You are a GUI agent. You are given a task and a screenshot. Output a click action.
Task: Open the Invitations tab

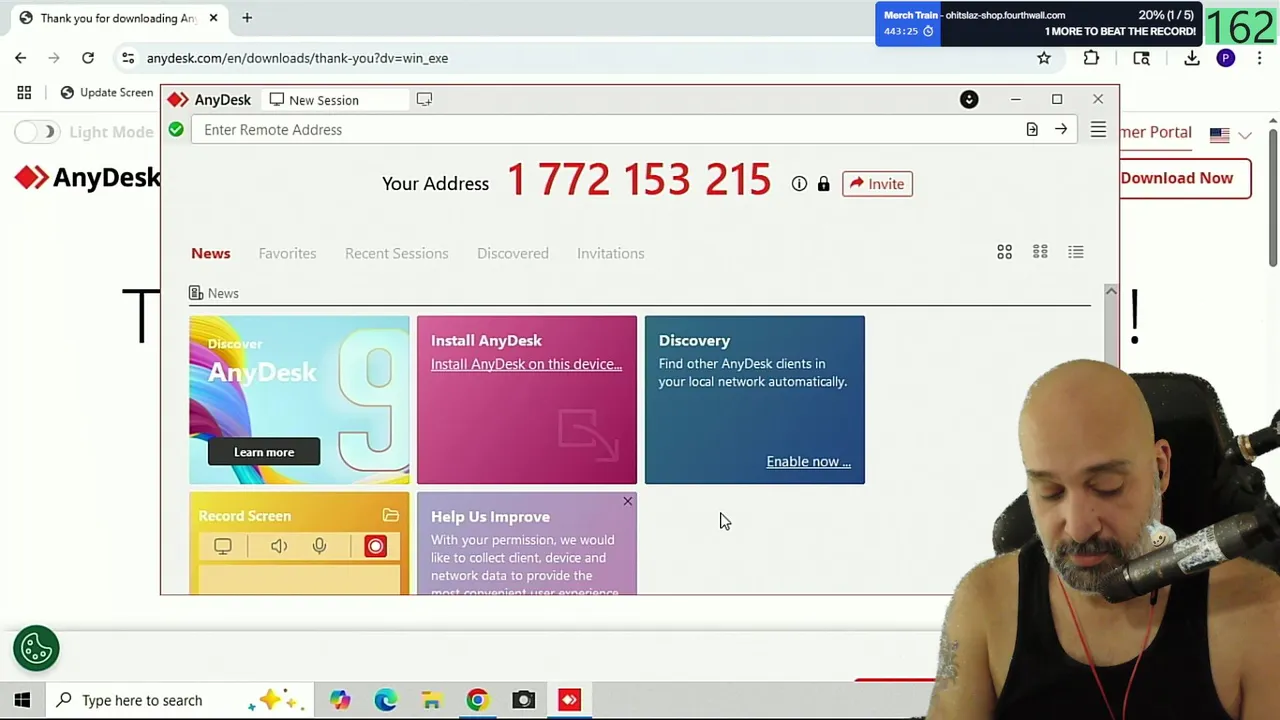point(610,253)
